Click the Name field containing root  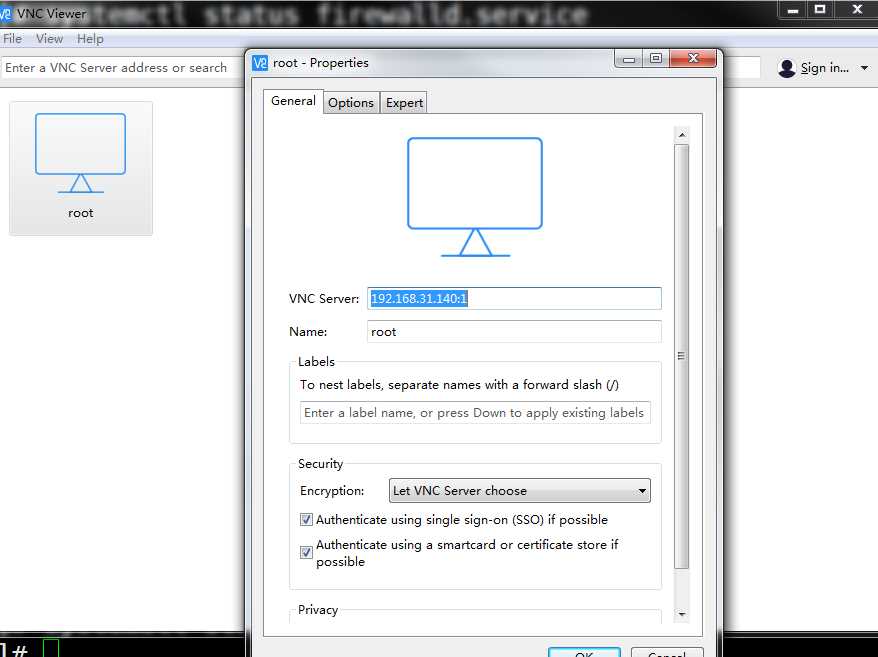(514, 332)
